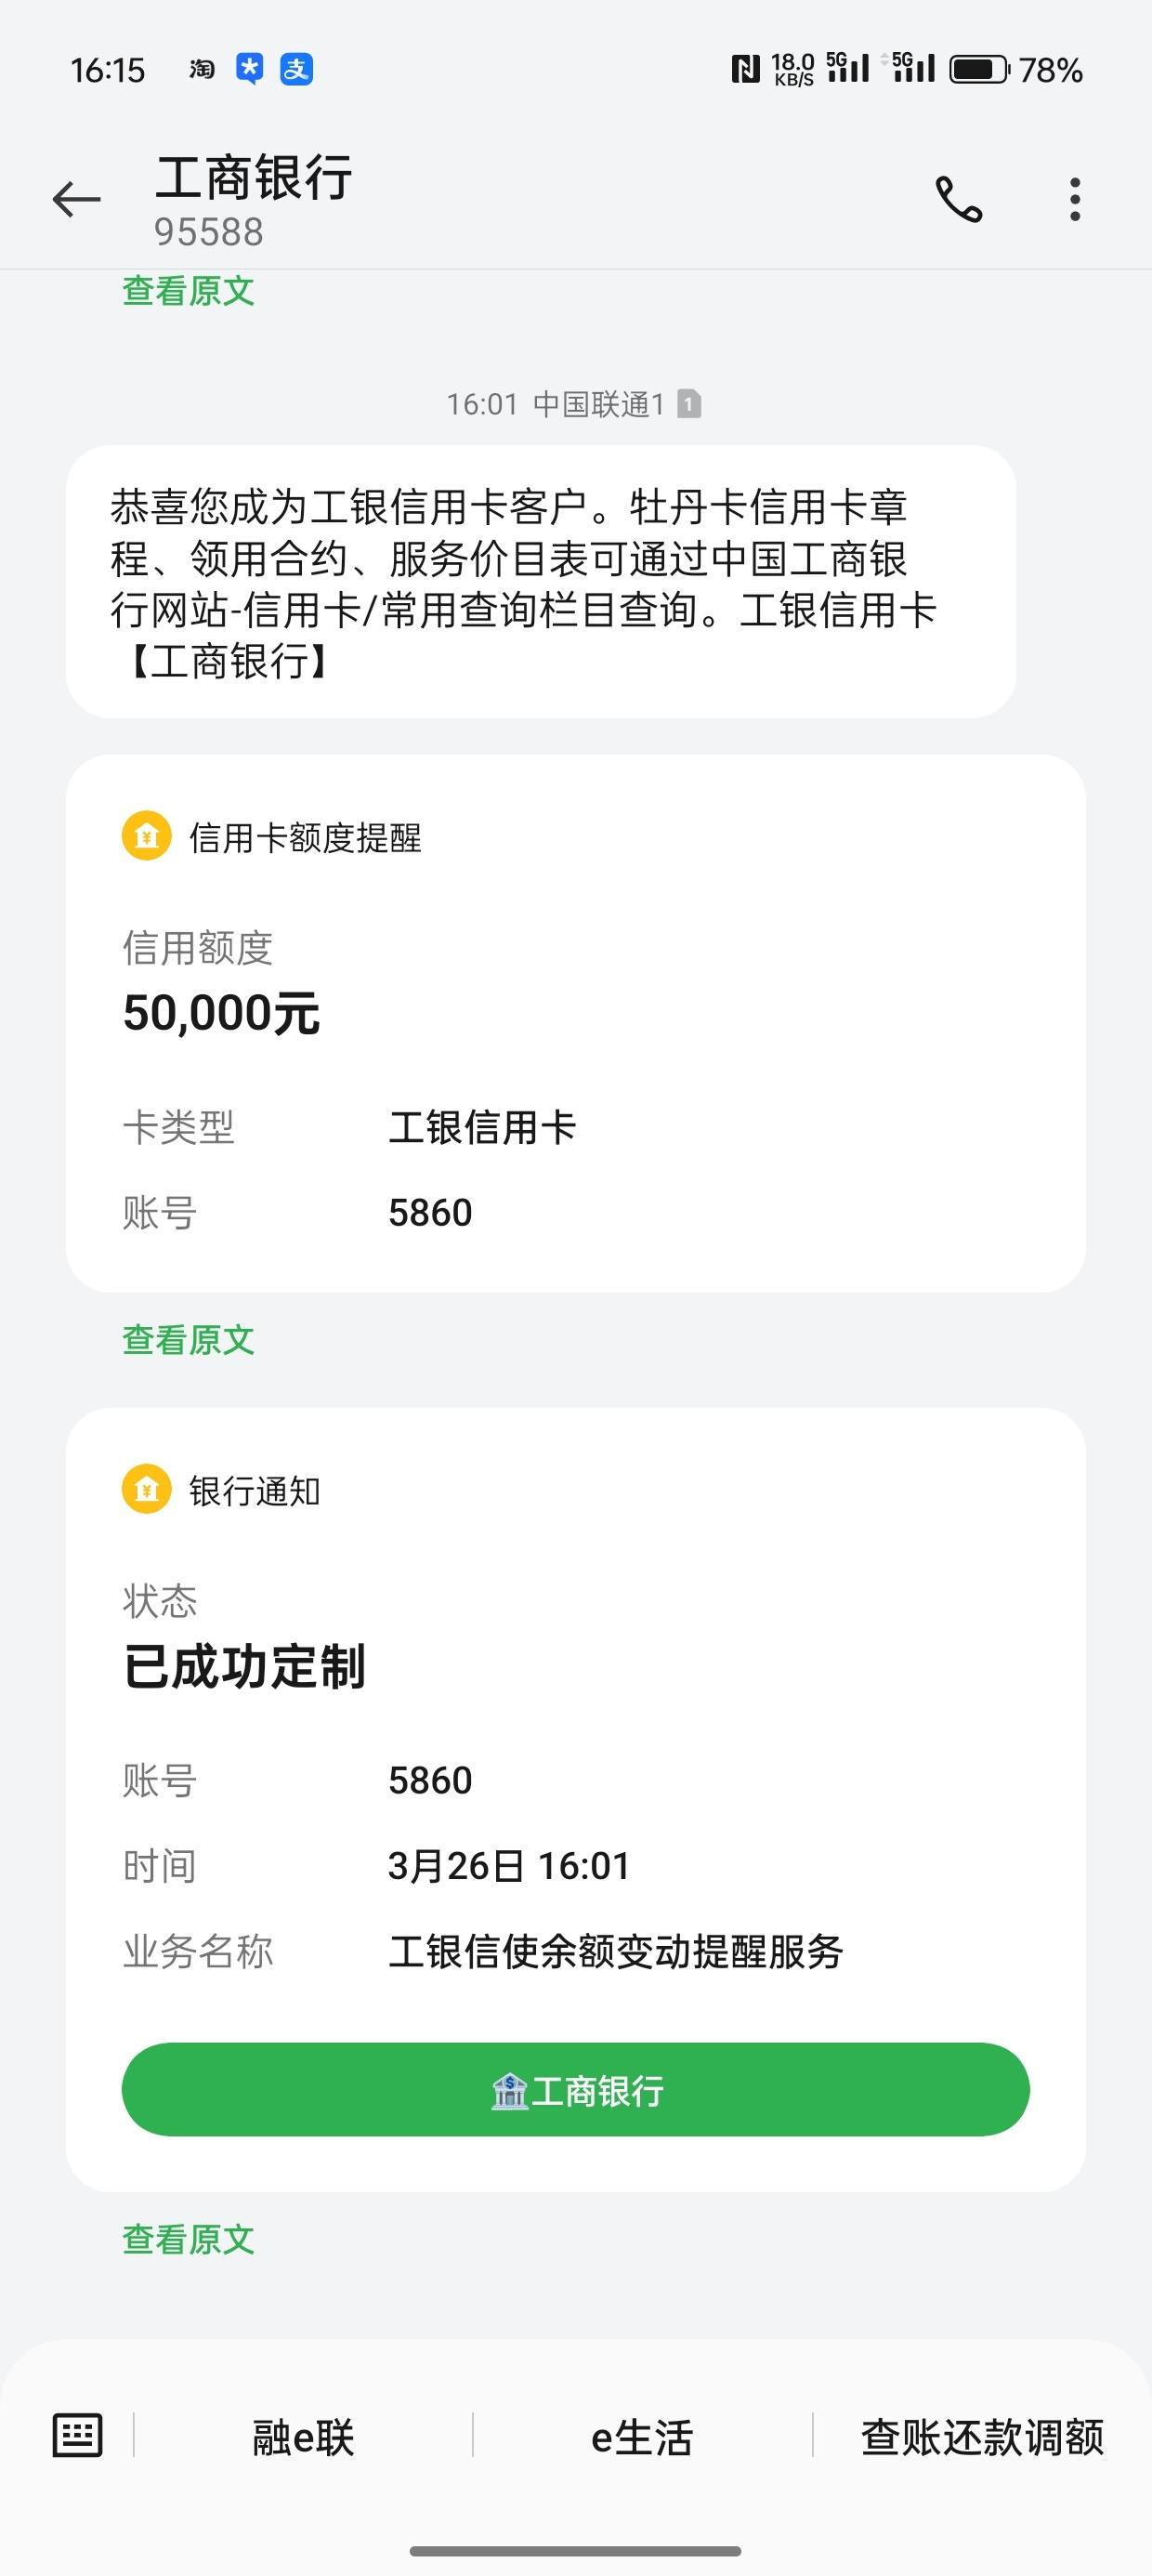View original text below the credit limit card
Image resolution: width=1152 pixels, height=2576 pixels.
188,1339
